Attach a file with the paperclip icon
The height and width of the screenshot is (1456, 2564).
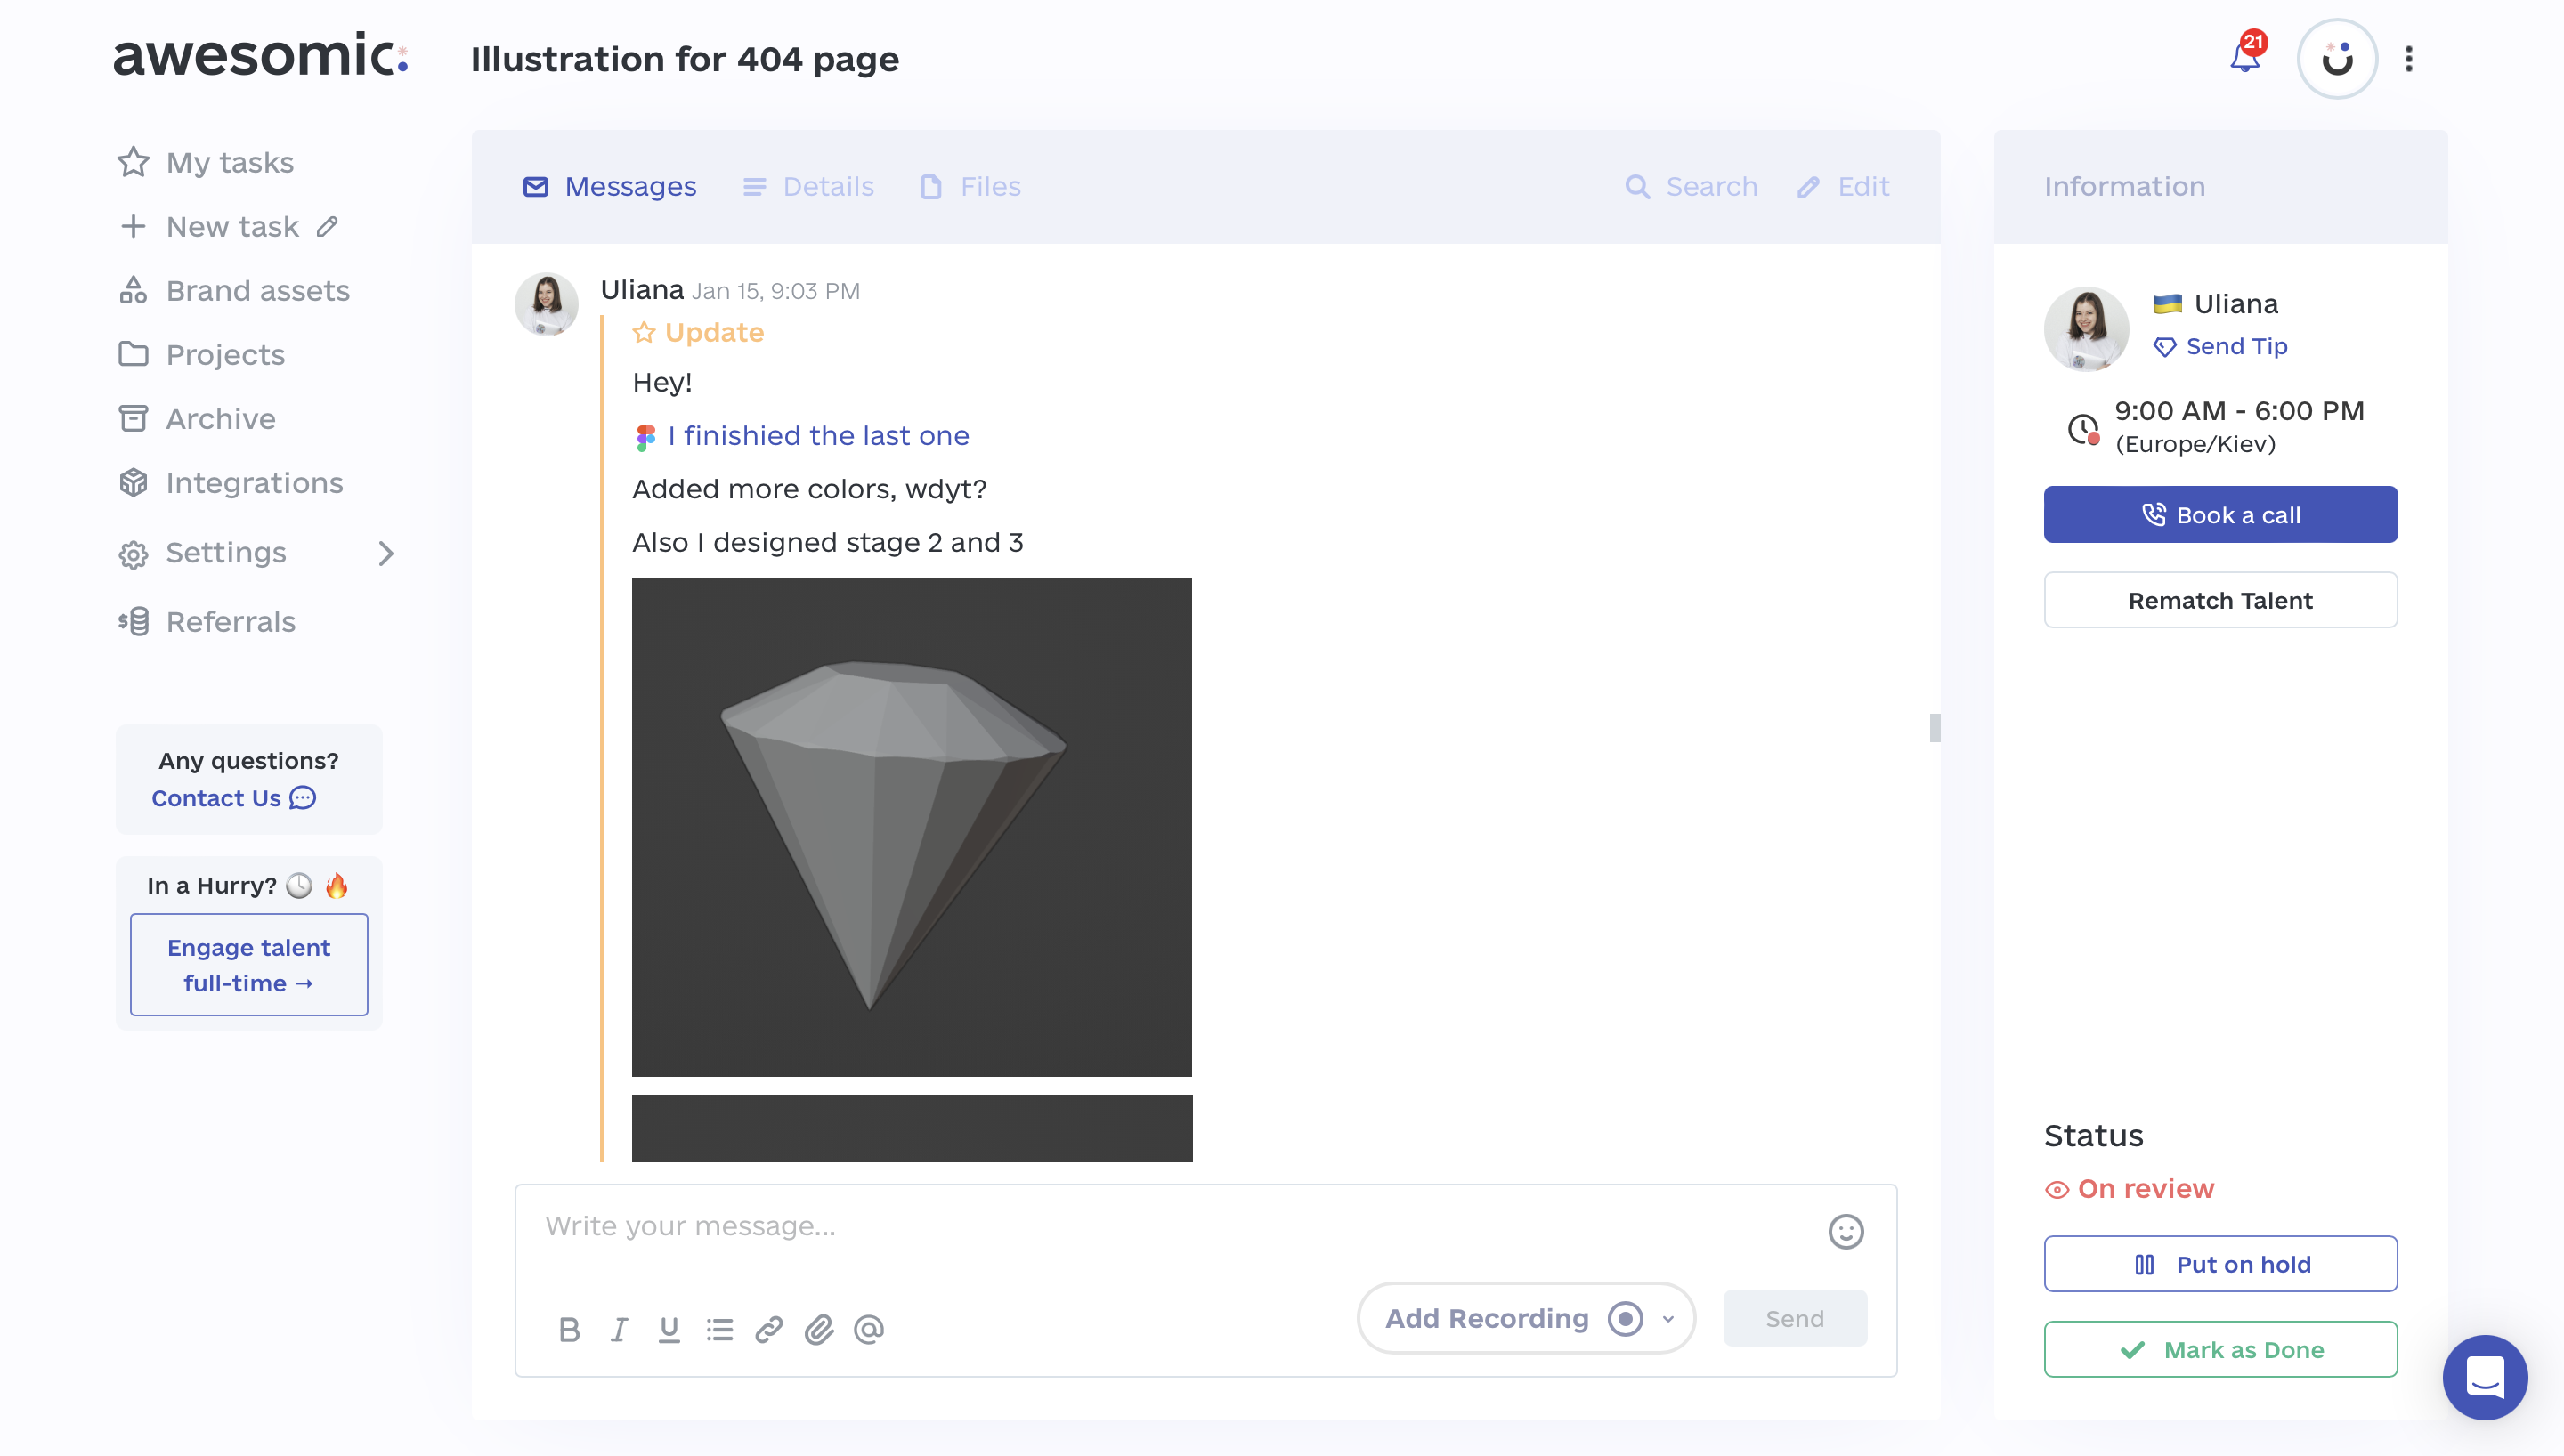pos(820,1329)
